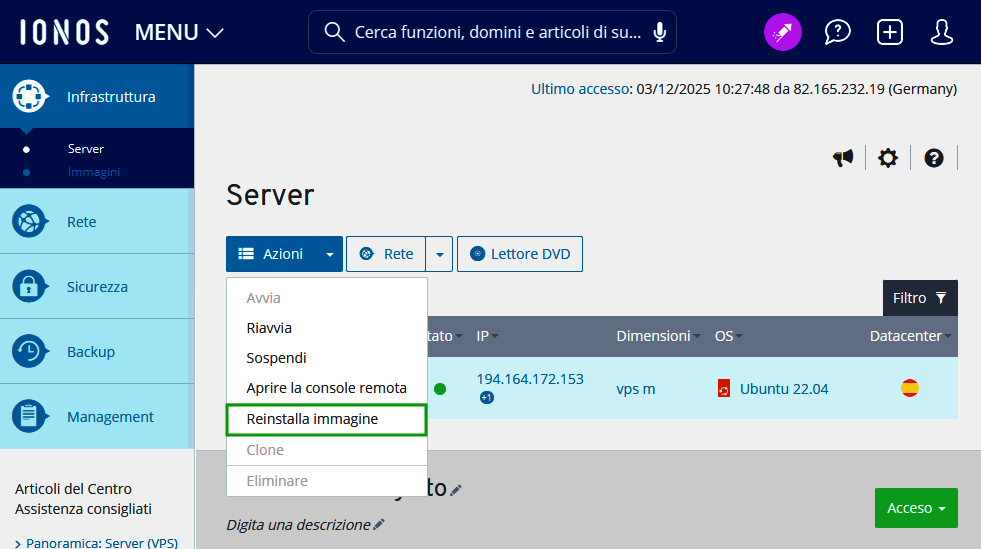Click the Infrastruttura sidebar icon

point(29,96)
